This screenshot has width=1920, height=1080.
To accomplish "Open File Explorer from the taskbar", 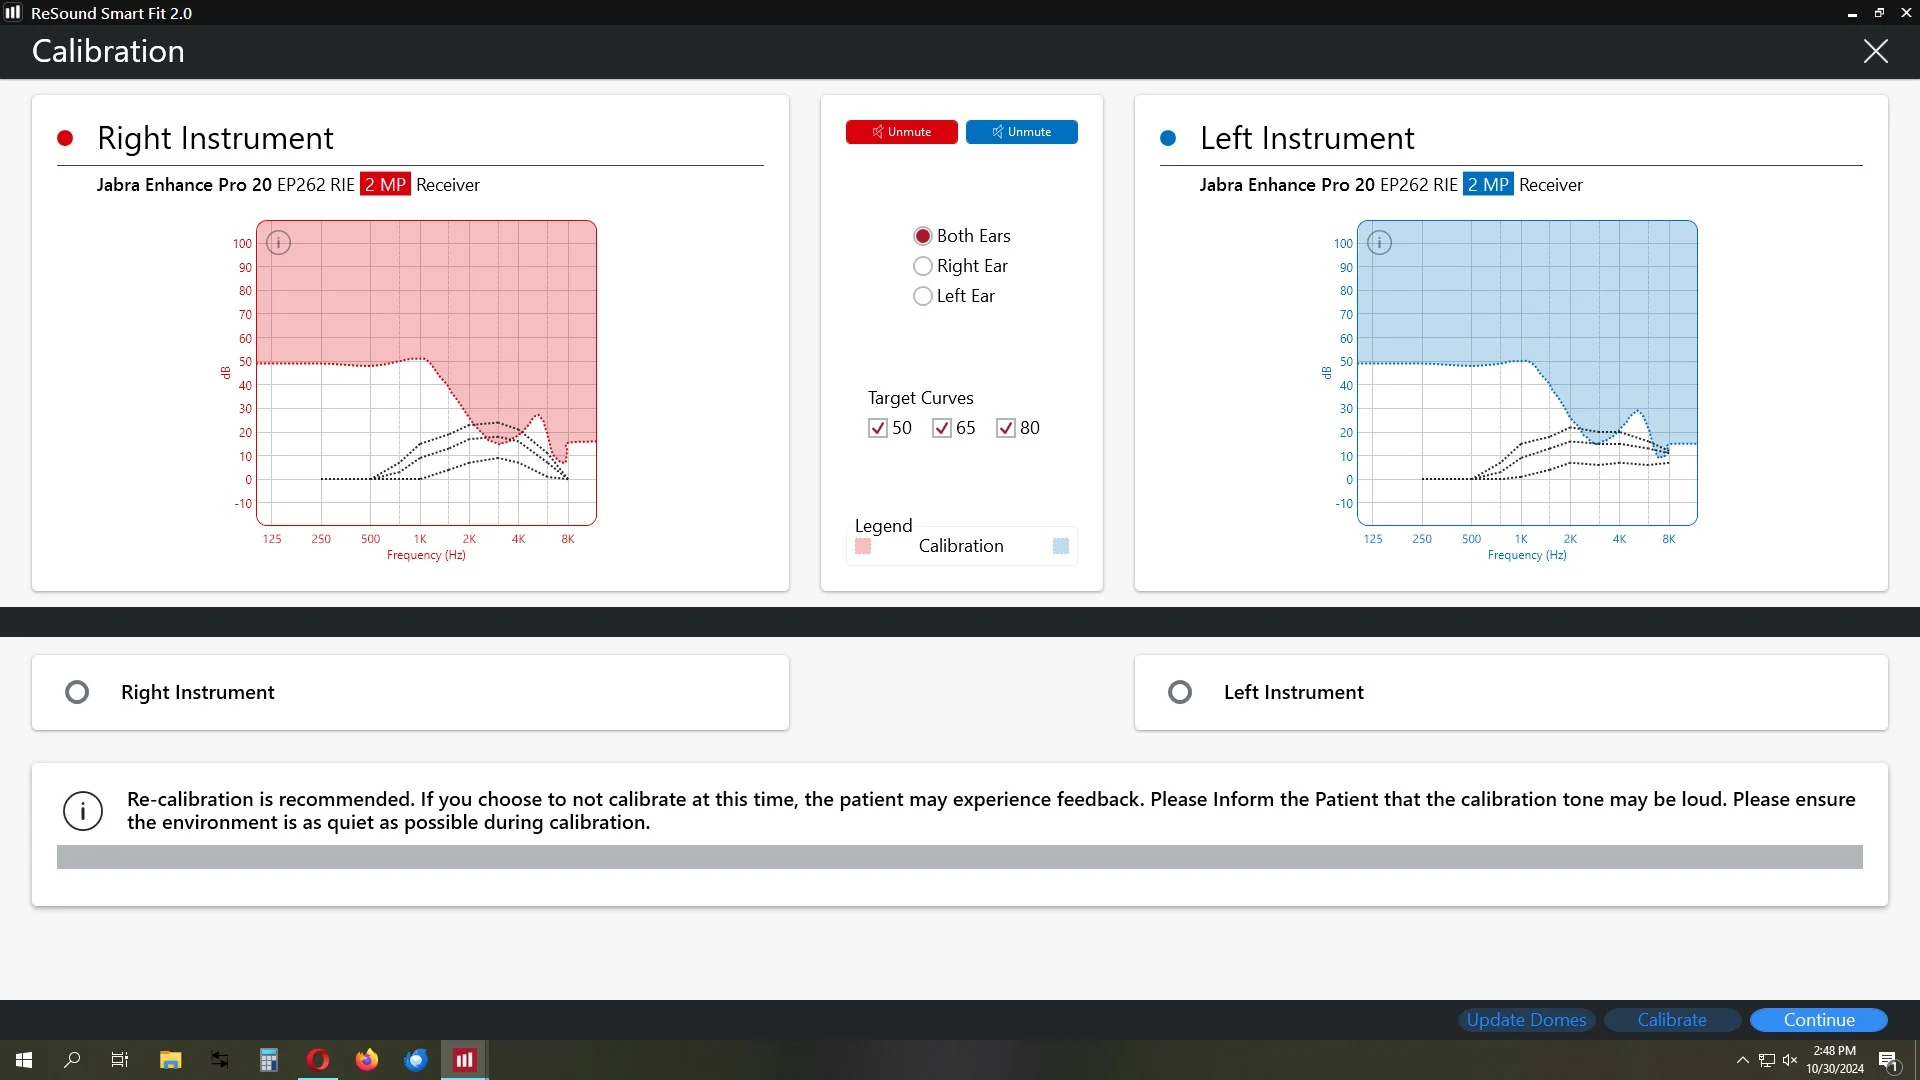I will click(170, 1060).
